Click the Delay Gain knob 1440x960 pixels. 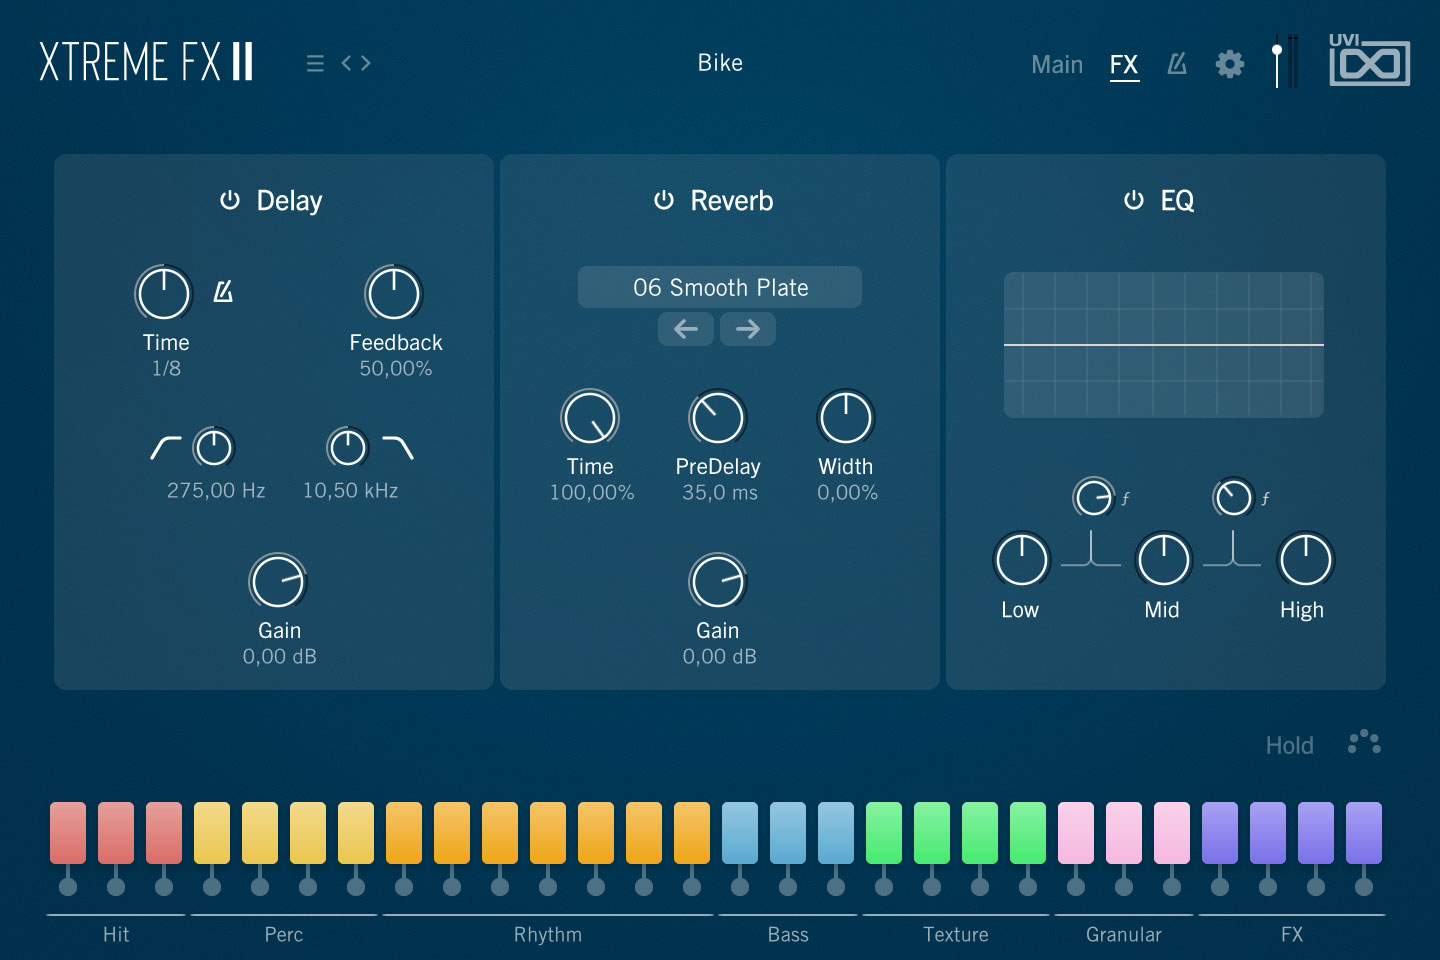(x=278, y=582)
